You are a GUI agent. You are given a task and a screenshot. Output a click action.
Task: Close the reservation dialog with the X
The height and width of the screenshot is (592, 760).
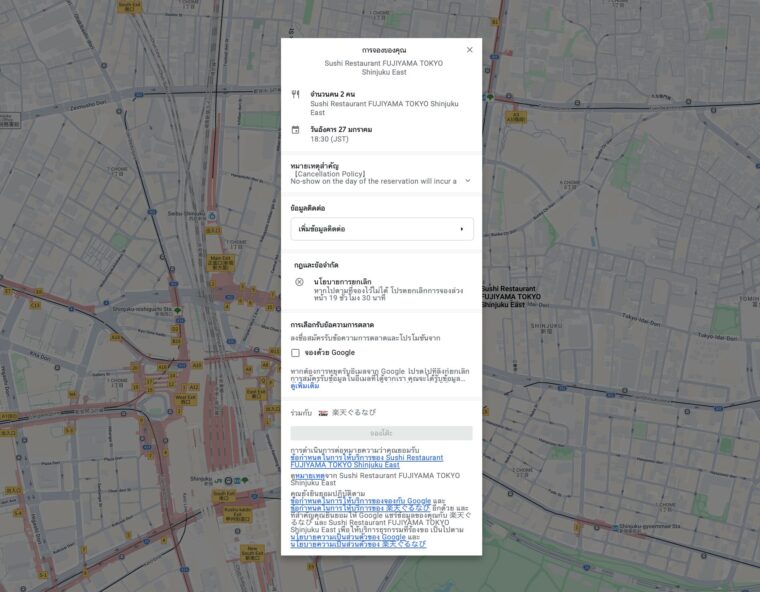pos(470,49)
